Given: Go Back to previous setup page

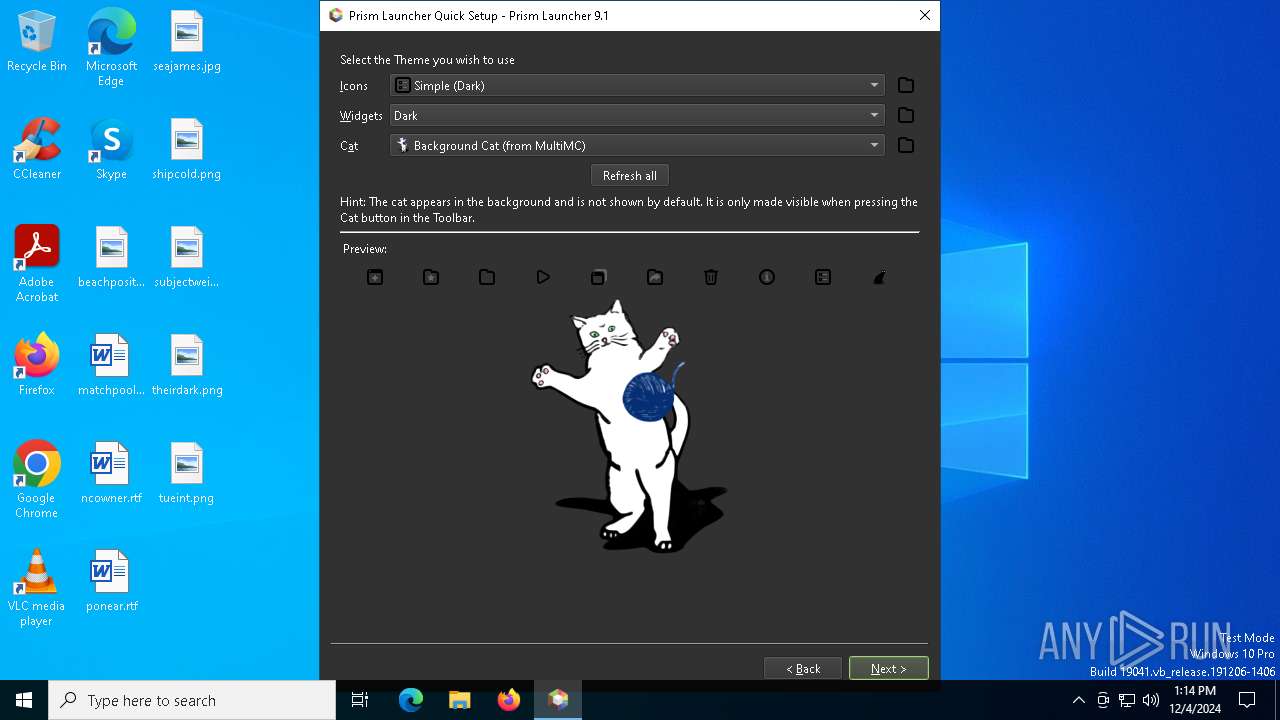Looking at the screenshot, I should pos(803,668).
